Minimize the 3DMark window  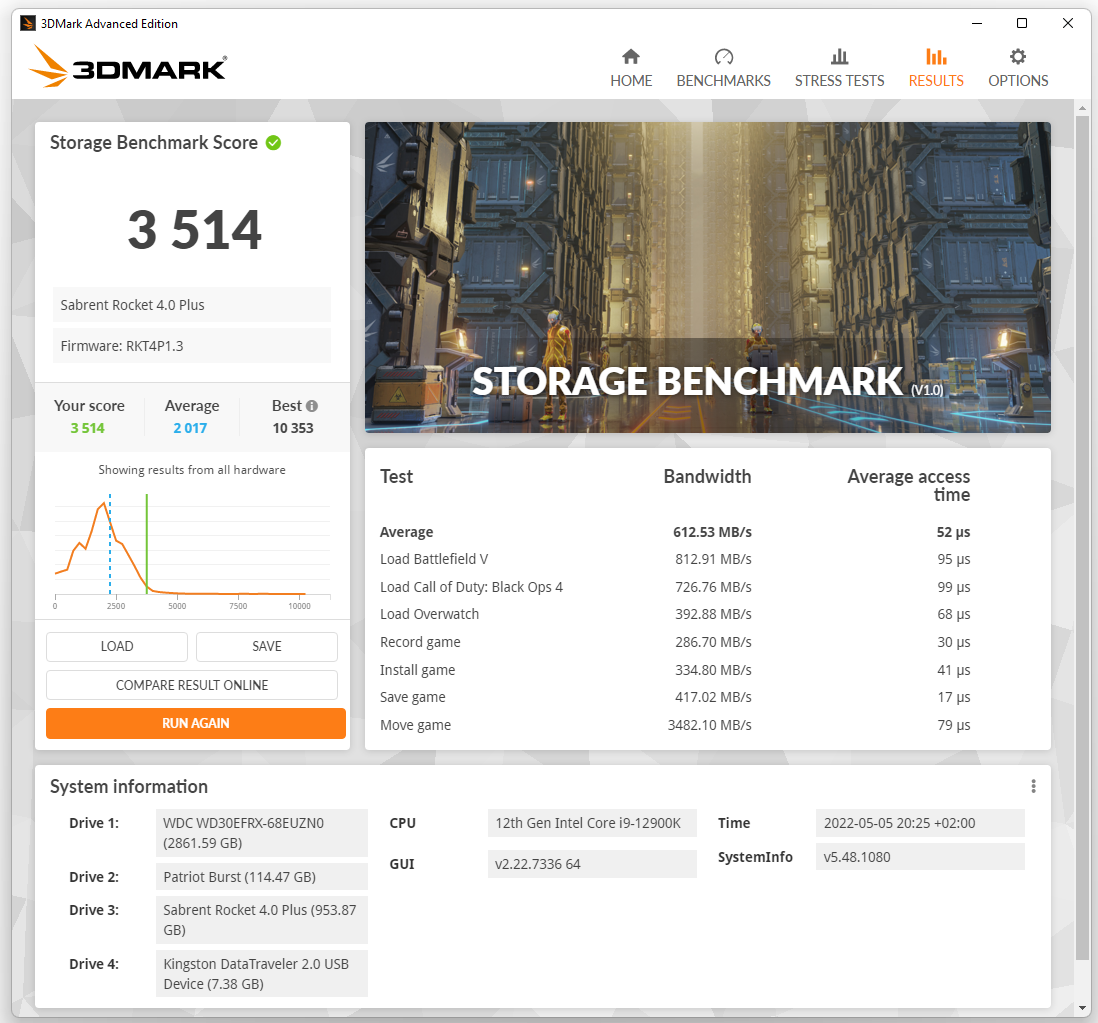click(977, 23)
